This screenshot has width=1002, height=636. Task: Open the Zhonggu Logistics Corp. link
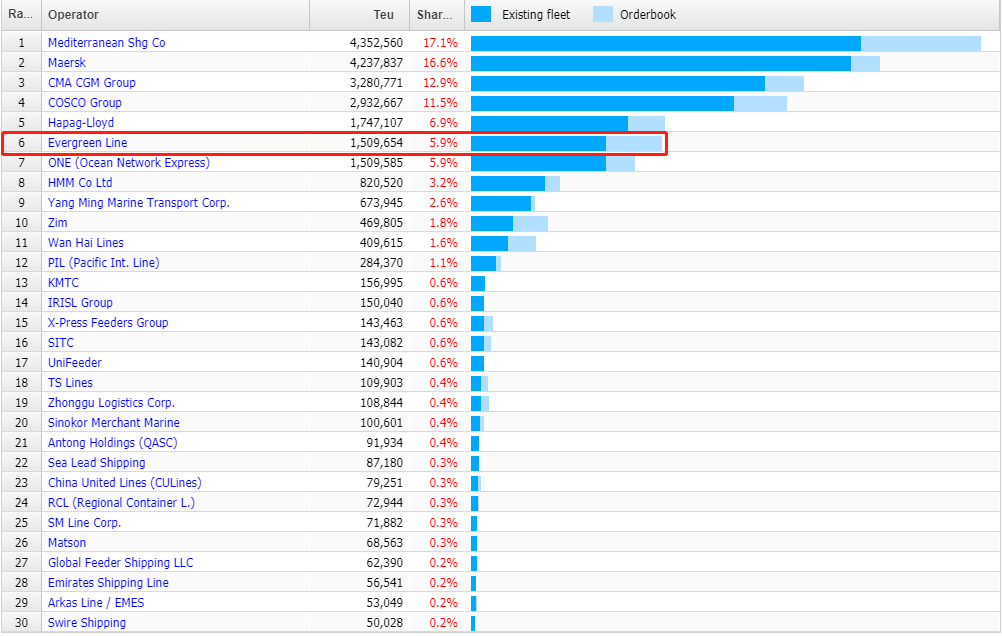click(x=111, y=403)
